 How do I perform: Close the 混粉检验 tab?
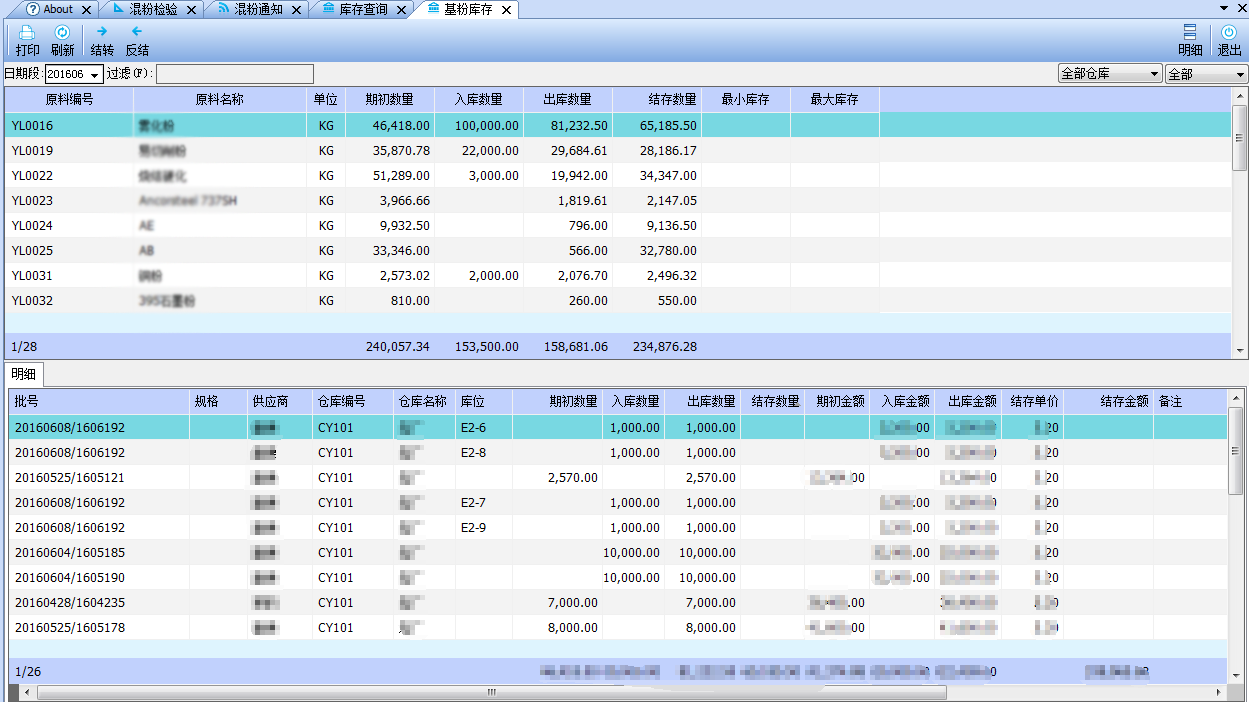(192, 10)
